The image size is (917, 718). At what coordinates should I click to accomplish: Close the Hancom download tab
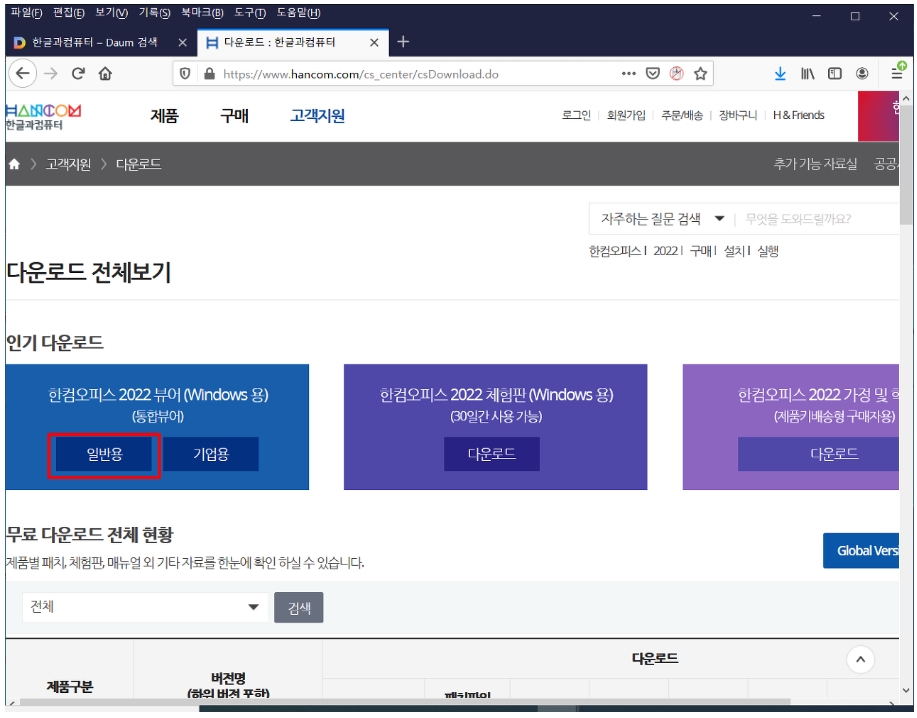tap(374, 43)
